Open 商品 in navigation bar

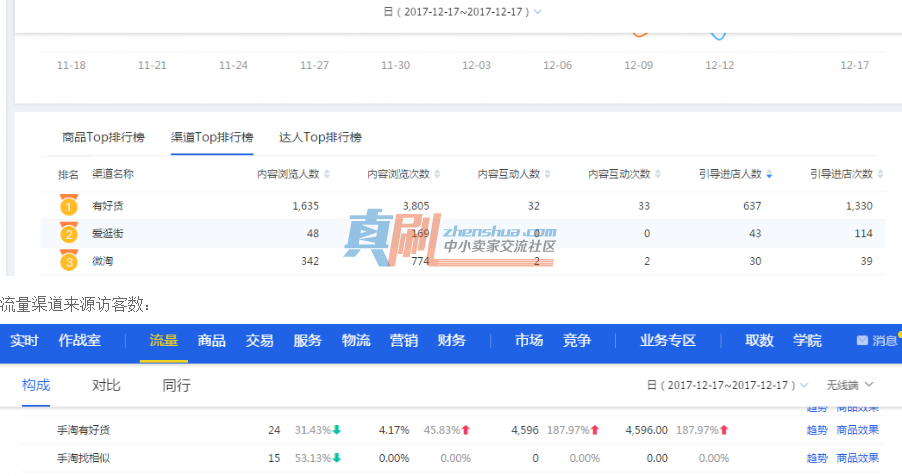(212, 341)
